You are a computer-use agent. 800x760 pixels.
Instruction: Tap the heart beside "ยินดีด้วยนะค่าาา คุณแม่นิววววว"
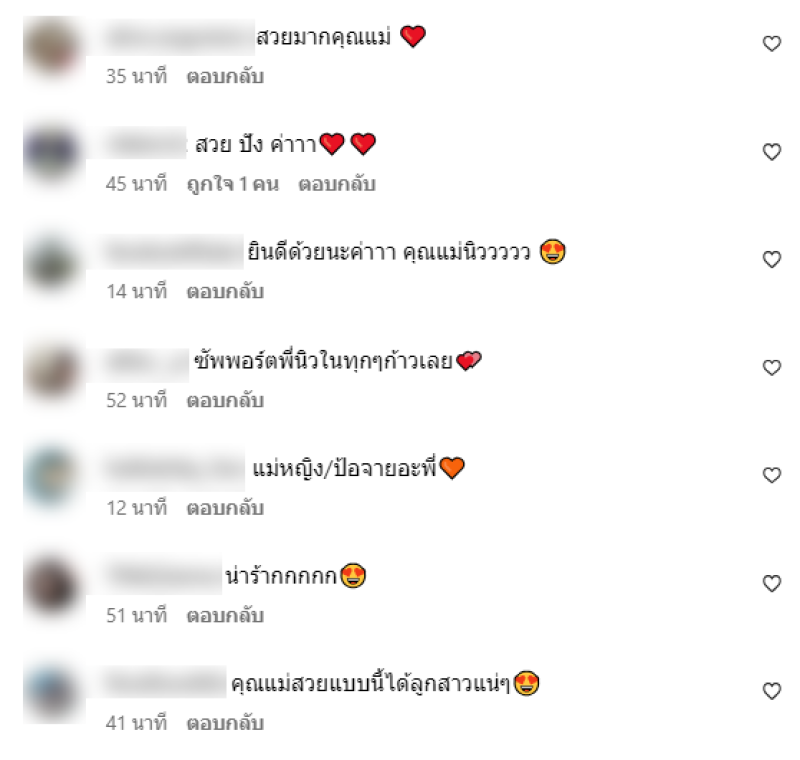[771, 259]
